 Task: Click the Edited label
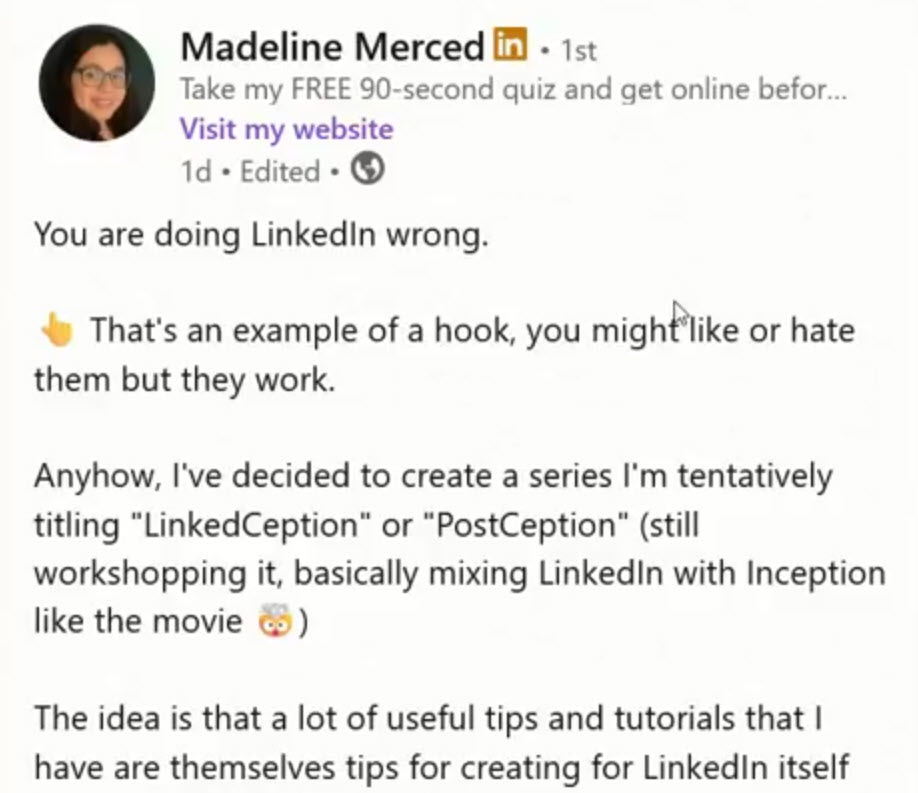(x=280, y=172)
